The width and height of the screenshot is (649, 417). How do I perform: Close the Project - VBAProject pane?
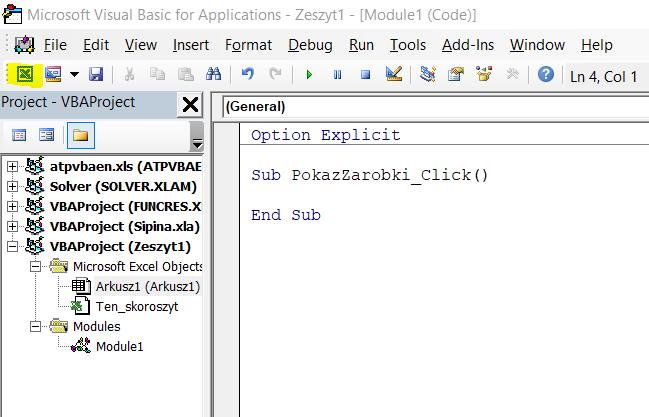pos(190,104)
